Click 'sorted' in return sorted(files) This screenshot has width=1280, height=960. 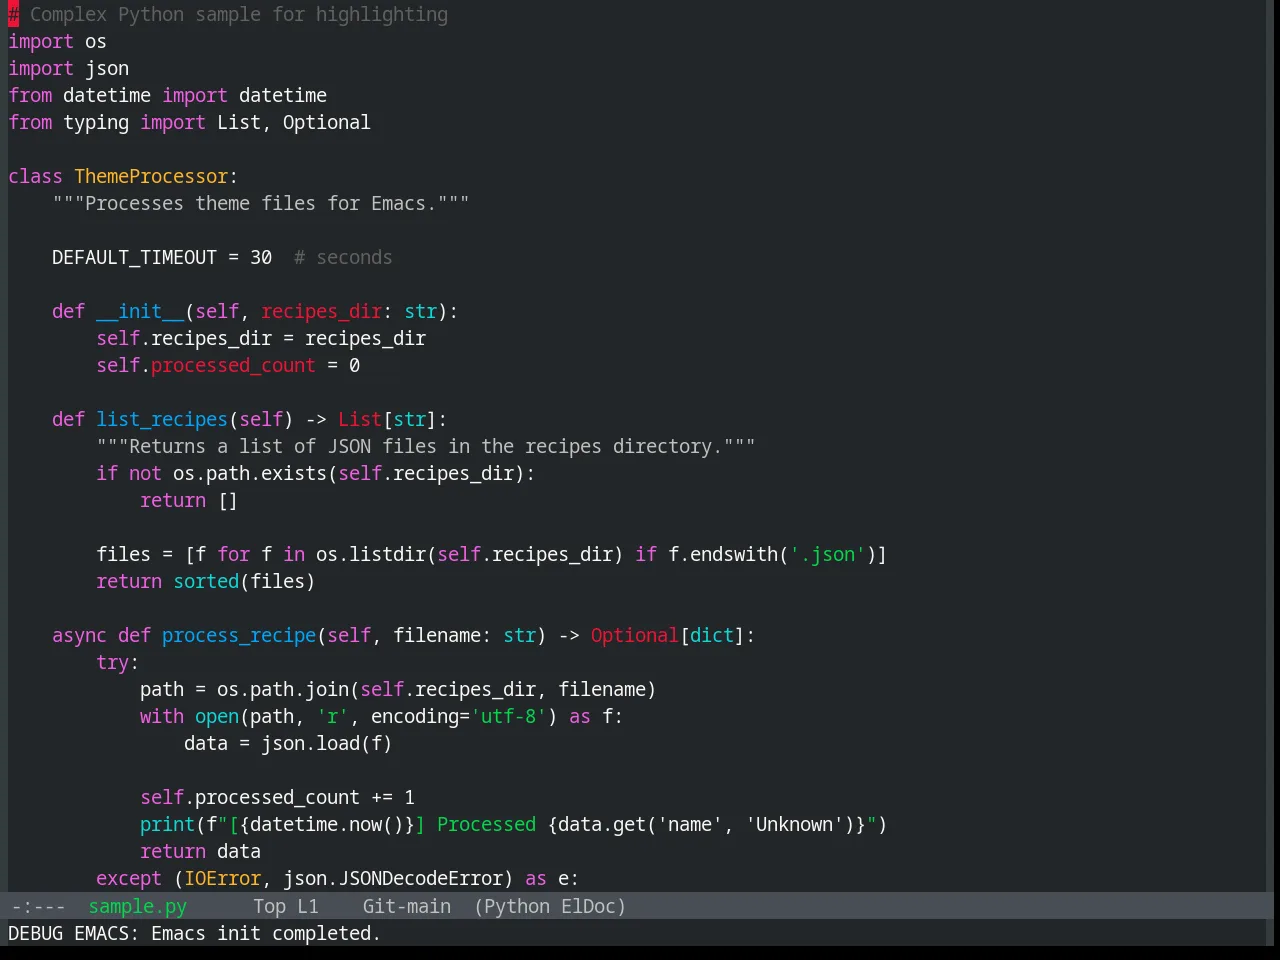pos(206,581)
